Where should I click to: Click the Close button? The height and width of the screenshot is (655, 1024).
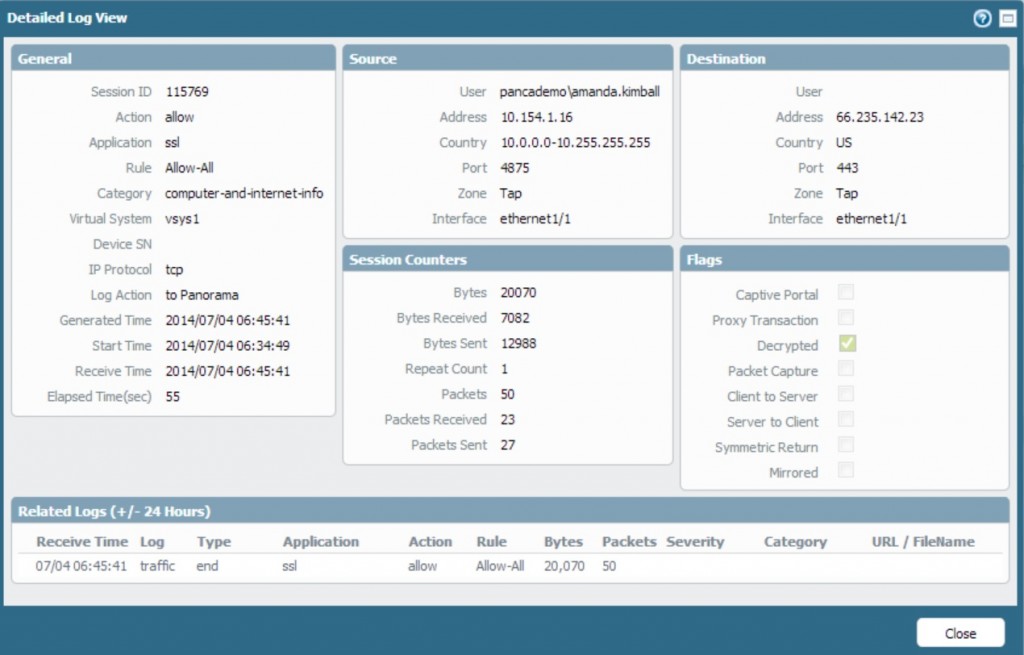pyautogui.click(x=959, y=633)
